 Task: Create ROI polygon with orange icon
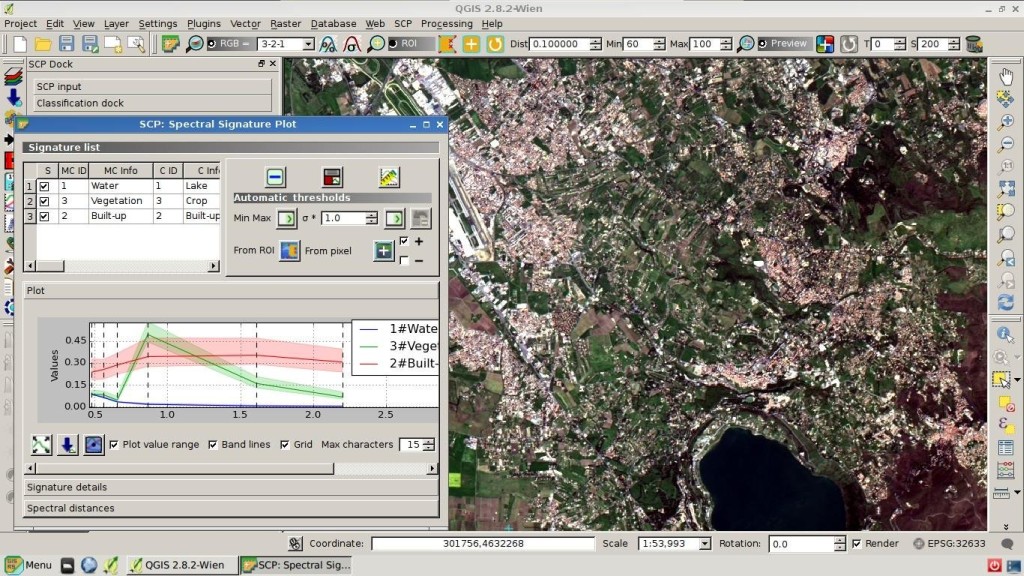447,44
